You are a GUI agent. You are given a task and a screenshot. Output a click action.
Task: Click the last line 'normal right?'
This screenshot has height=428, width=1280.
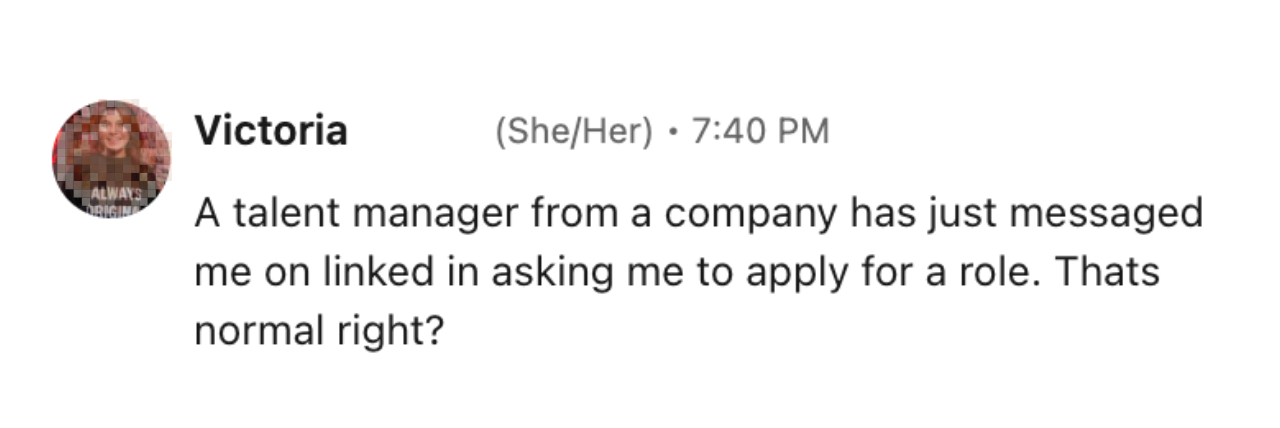click(318, 331)
